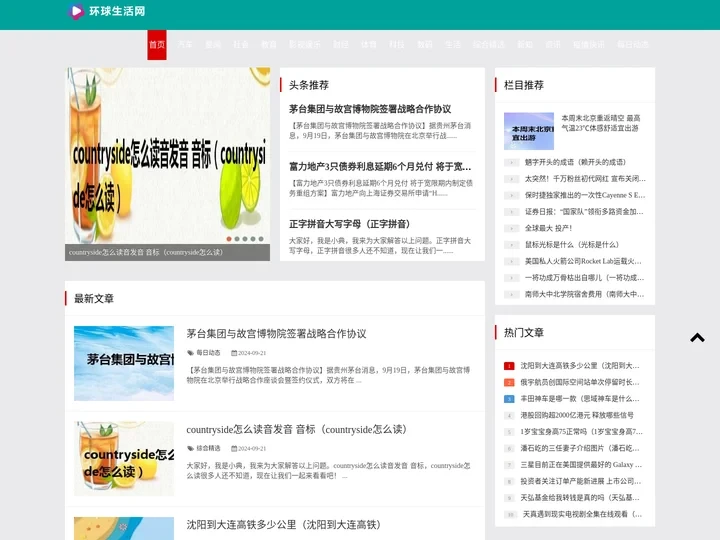Screen dimensions: 720x540
Task: Switch to the 影视娱乐 nav tab
Action: (304, 45)
